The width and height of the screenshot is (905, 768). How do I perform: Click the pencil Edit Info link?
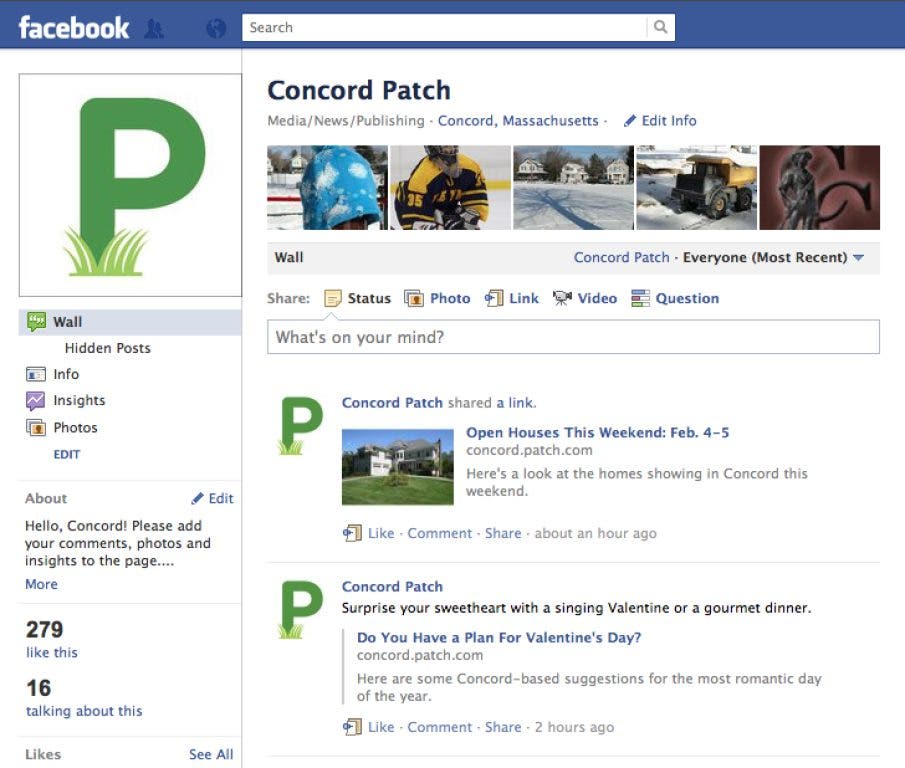click(660, 121)
